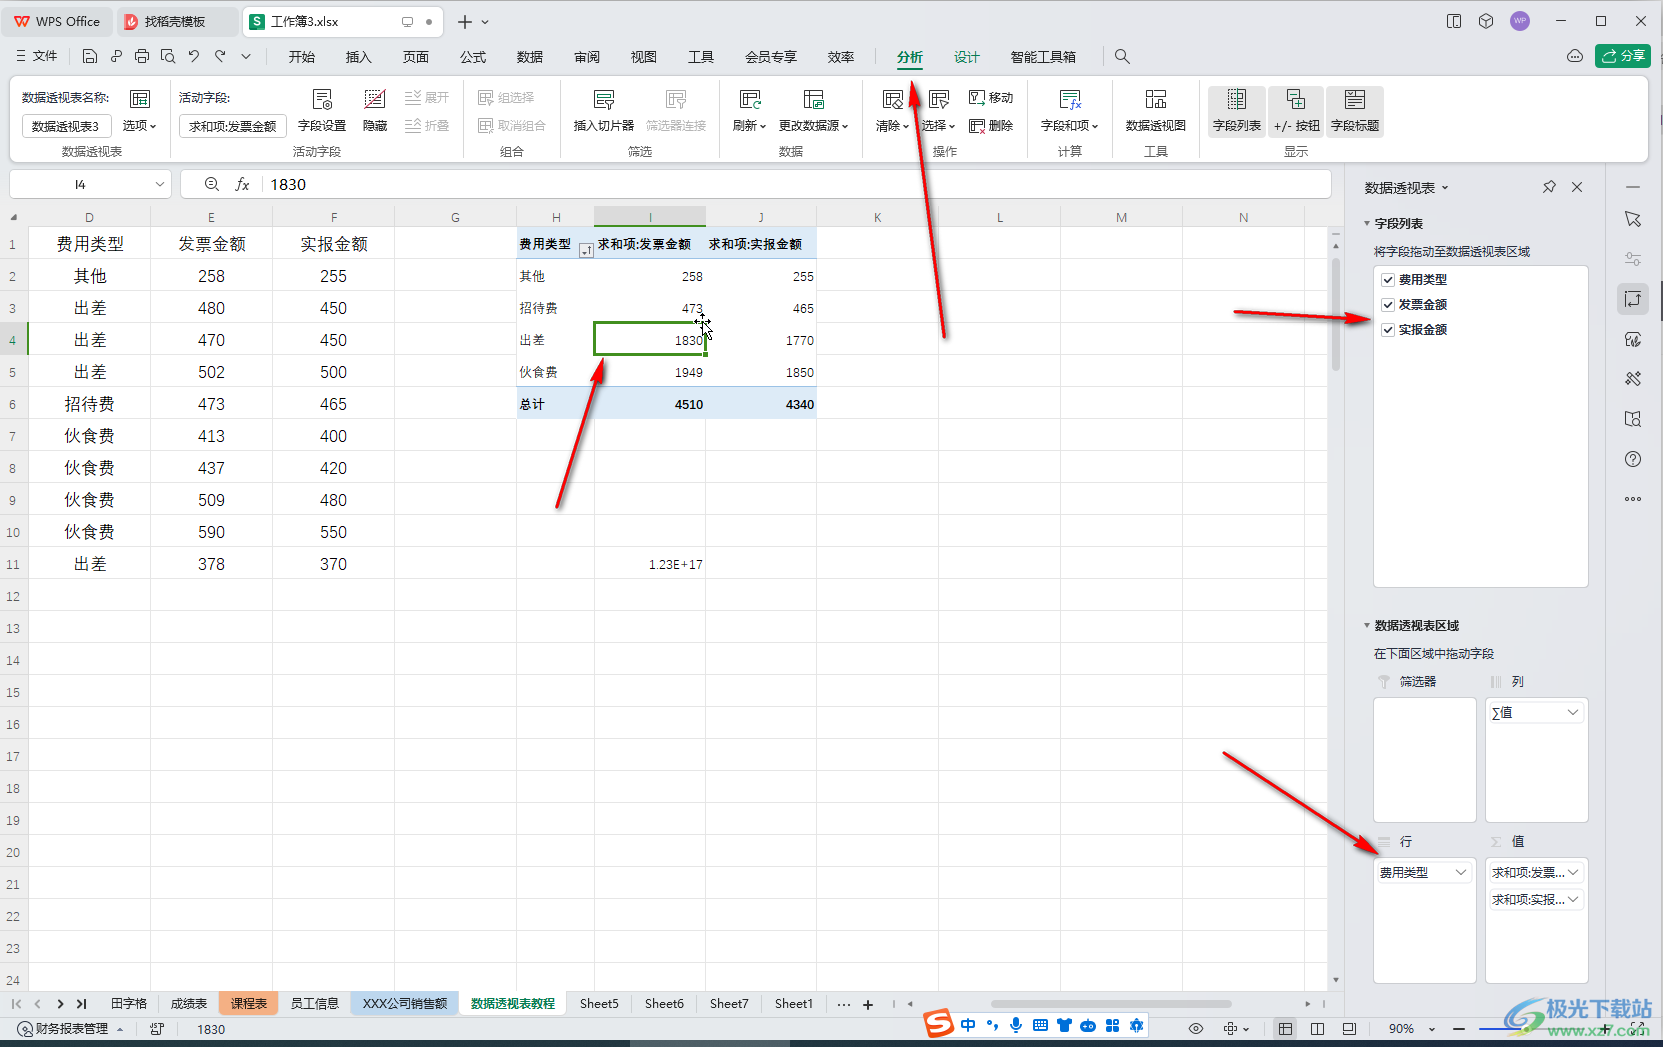The image size is (1663, 1047).
Task: Click the Redo arrow icon
Action: click(x=220, y=57)
